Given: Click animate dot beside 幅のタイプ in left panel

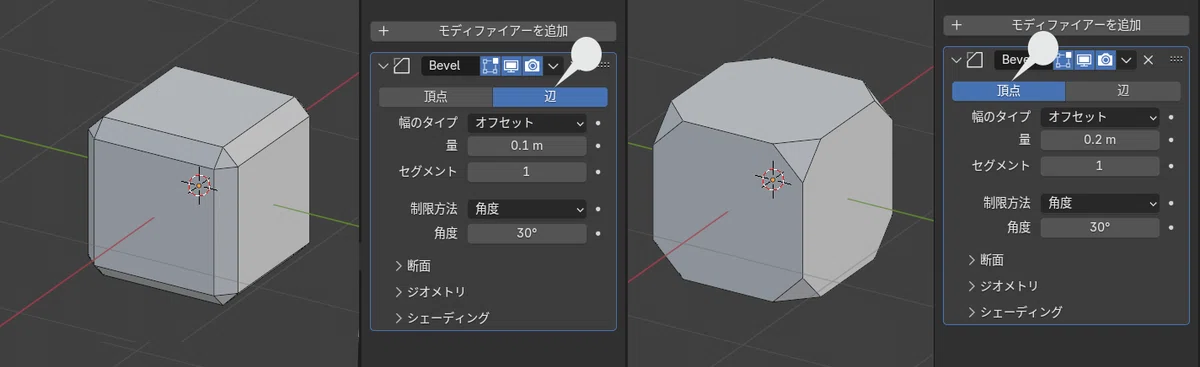Looking at the screenshot, I should tap(598, 123).
